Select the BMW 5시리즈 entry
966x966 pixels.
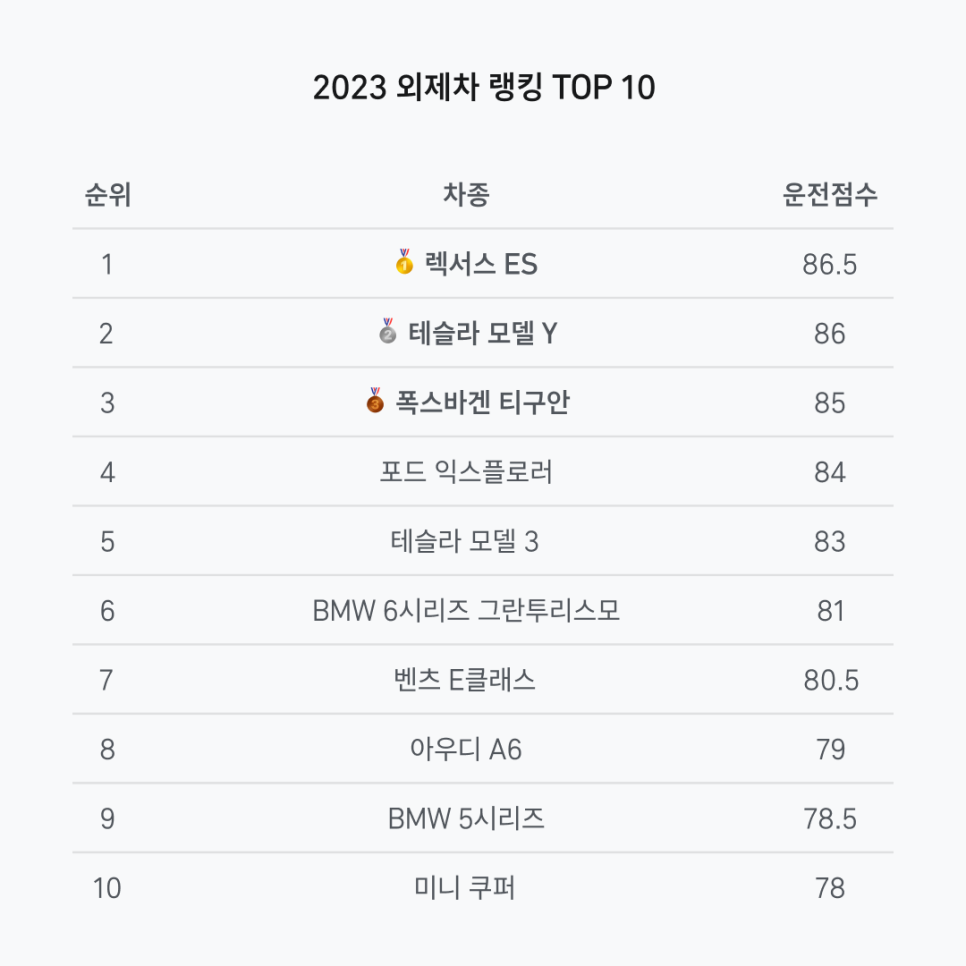pos(466,819)
